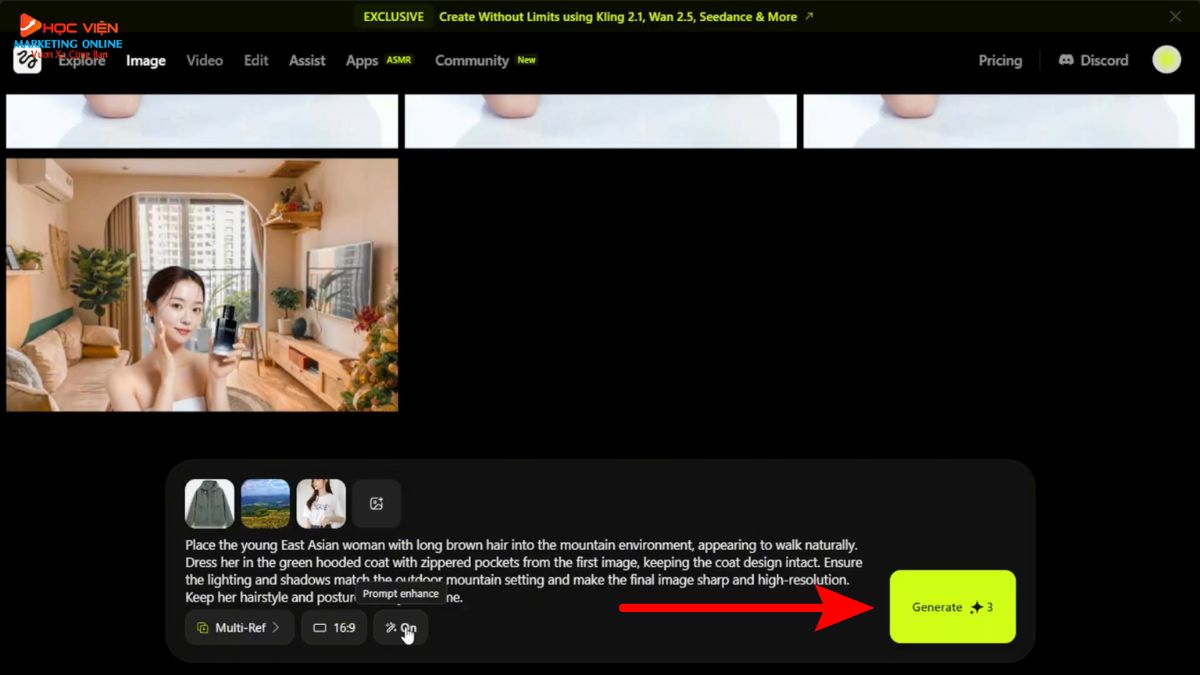1200x675 pixels.
Task: Select the woman in white shirt thumbnail
Action: click(321, 504)
